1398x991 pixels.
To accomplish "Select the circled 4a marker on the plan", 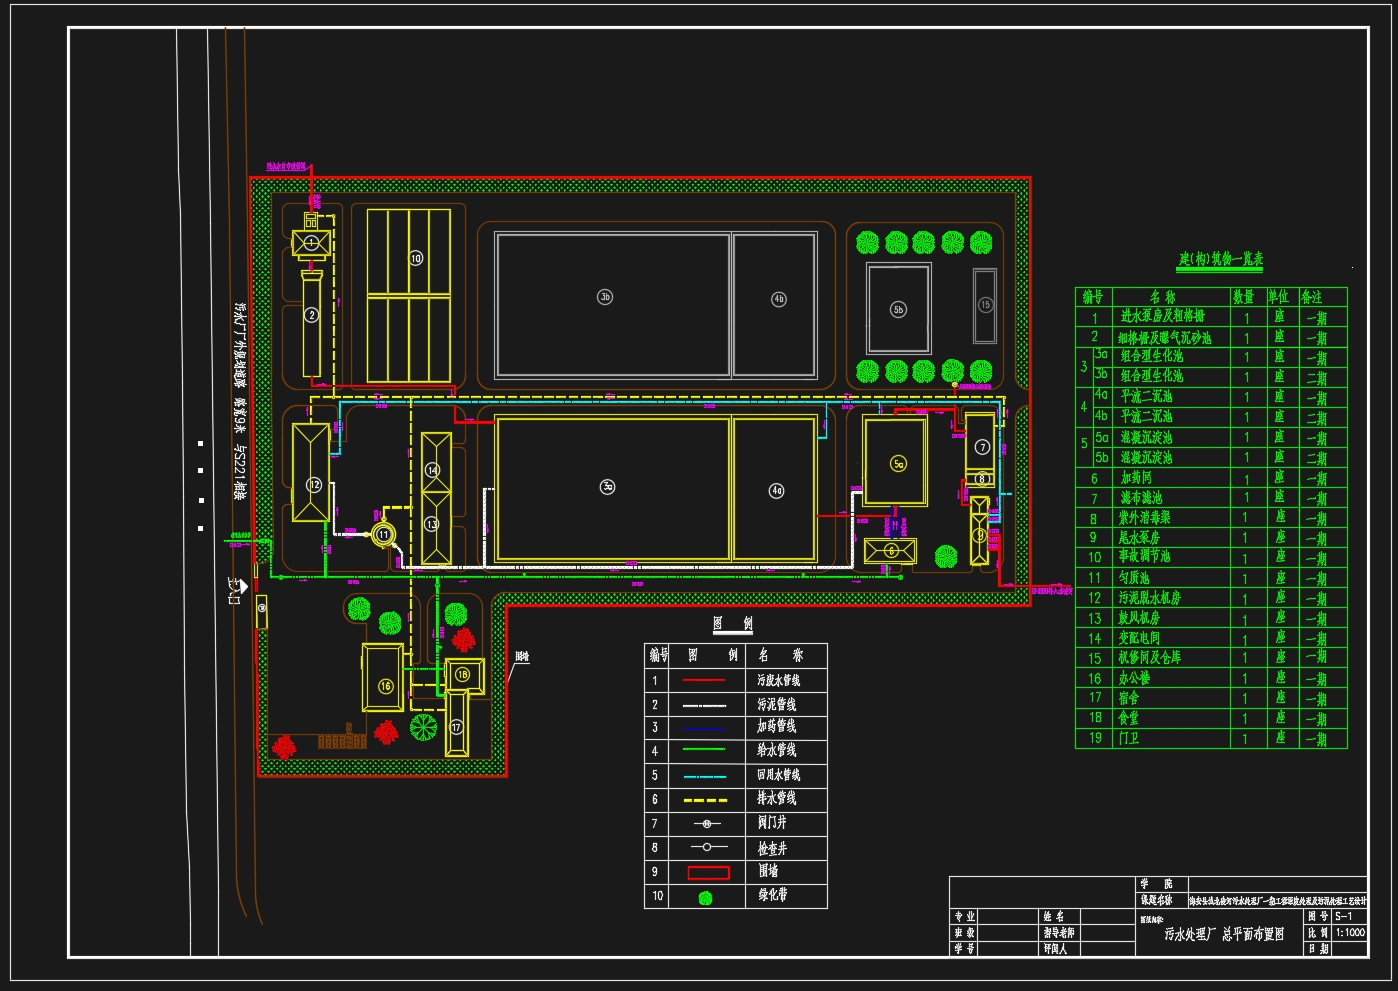I will [x=776, y=491].
